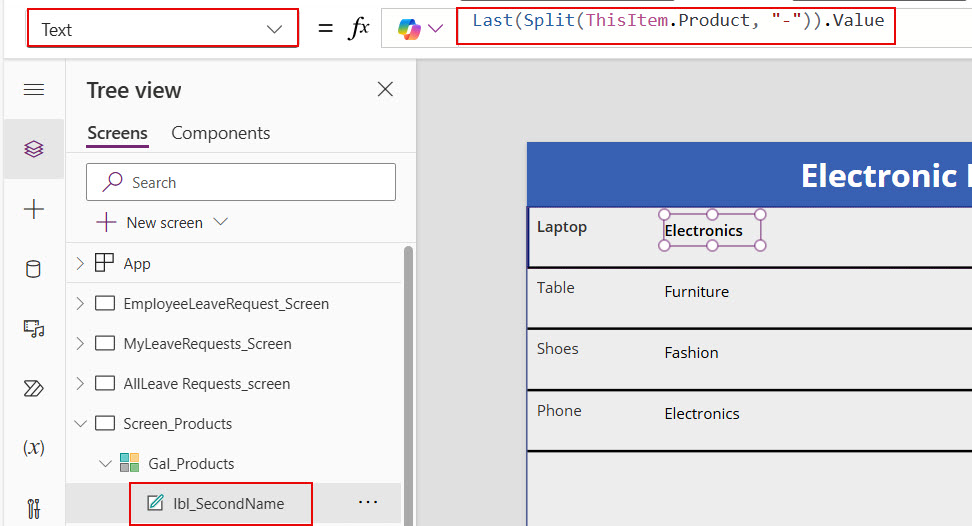Select EmployeeLeaveRequest_Screen in tree
The width and height of the screenshot is (972, 526).
point(226,304)
